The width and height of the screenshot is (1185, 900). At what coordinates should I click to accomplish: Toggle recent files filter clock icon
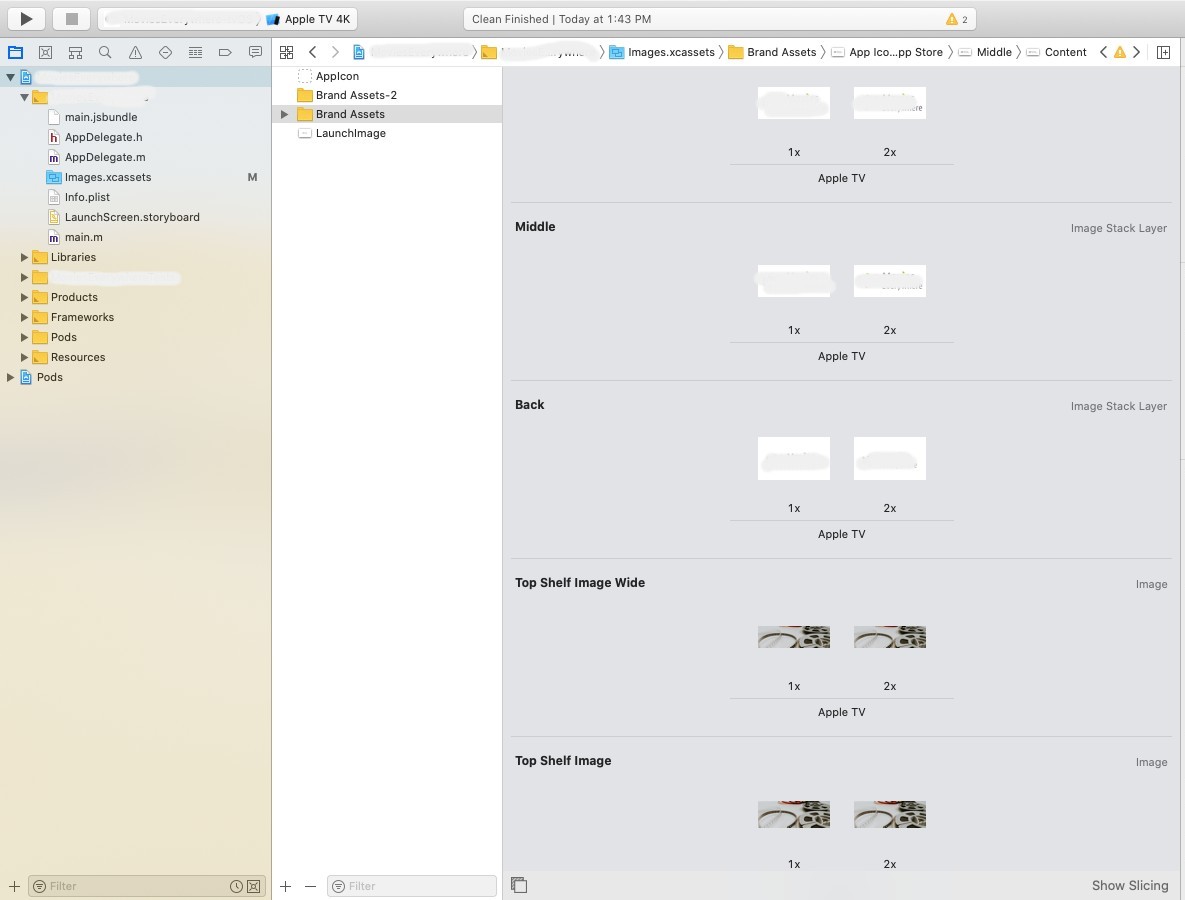click(x=236, y=886)
